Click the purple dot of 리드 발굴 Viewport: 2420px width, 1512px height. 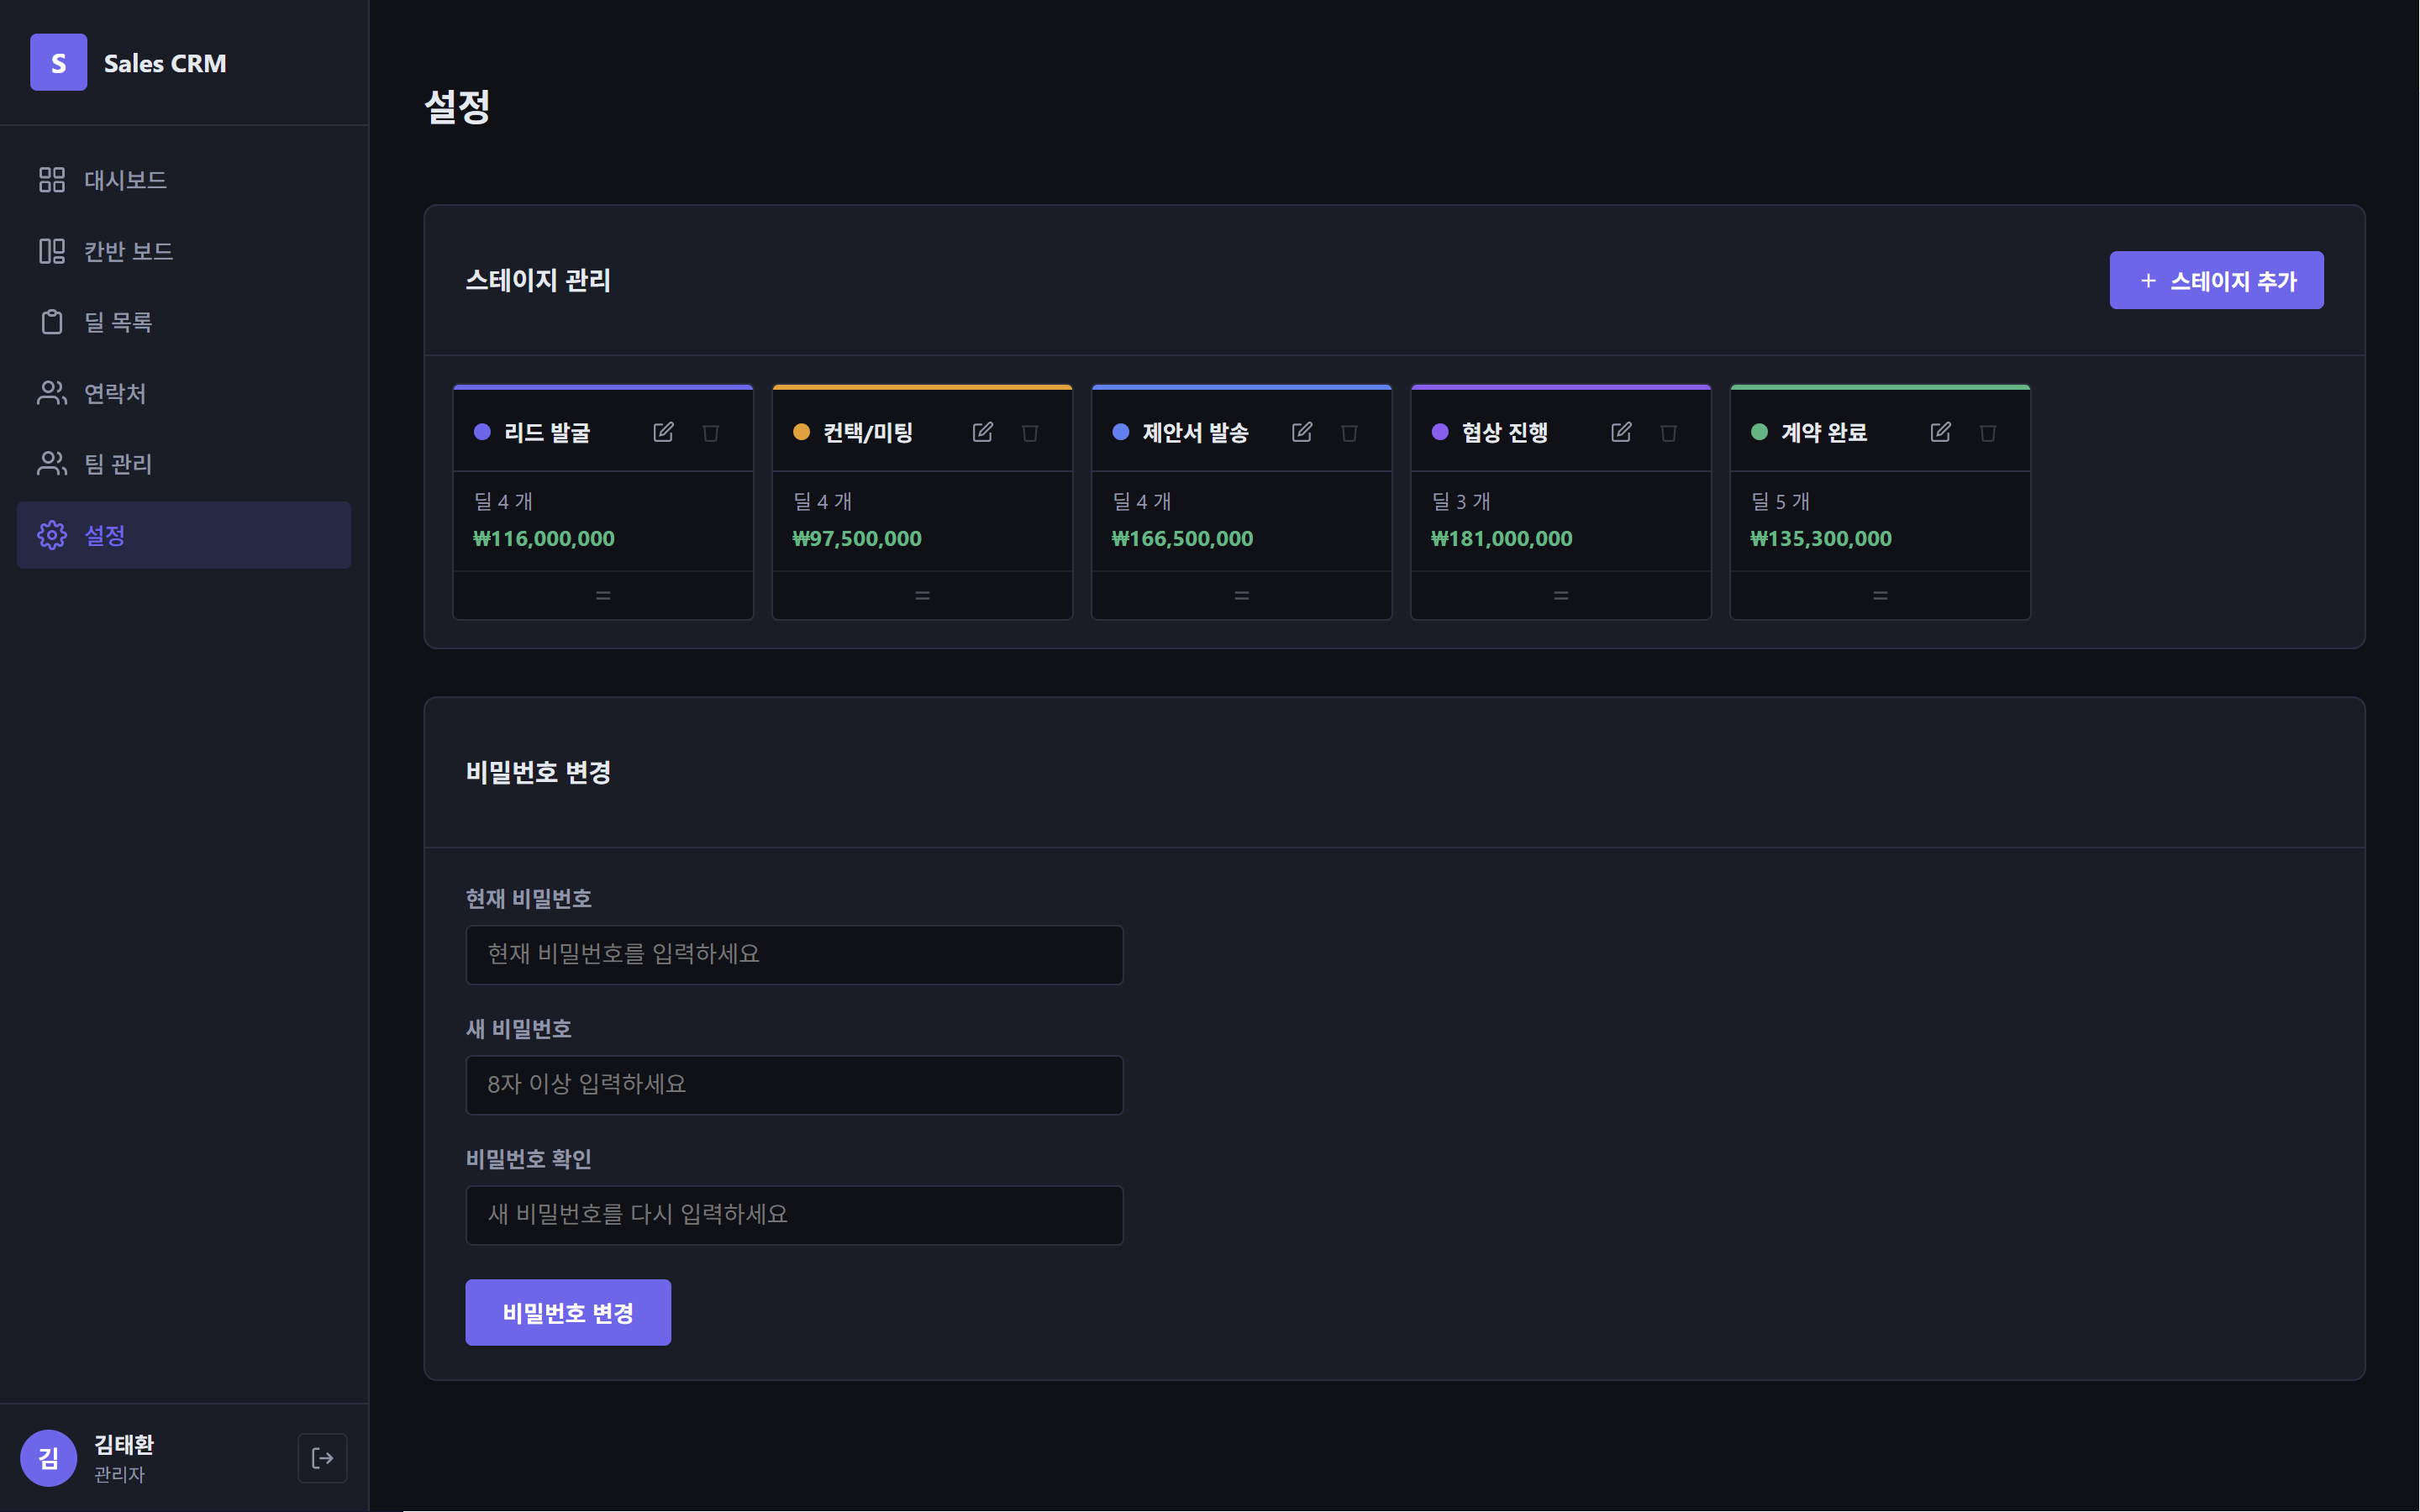point(482,432)
